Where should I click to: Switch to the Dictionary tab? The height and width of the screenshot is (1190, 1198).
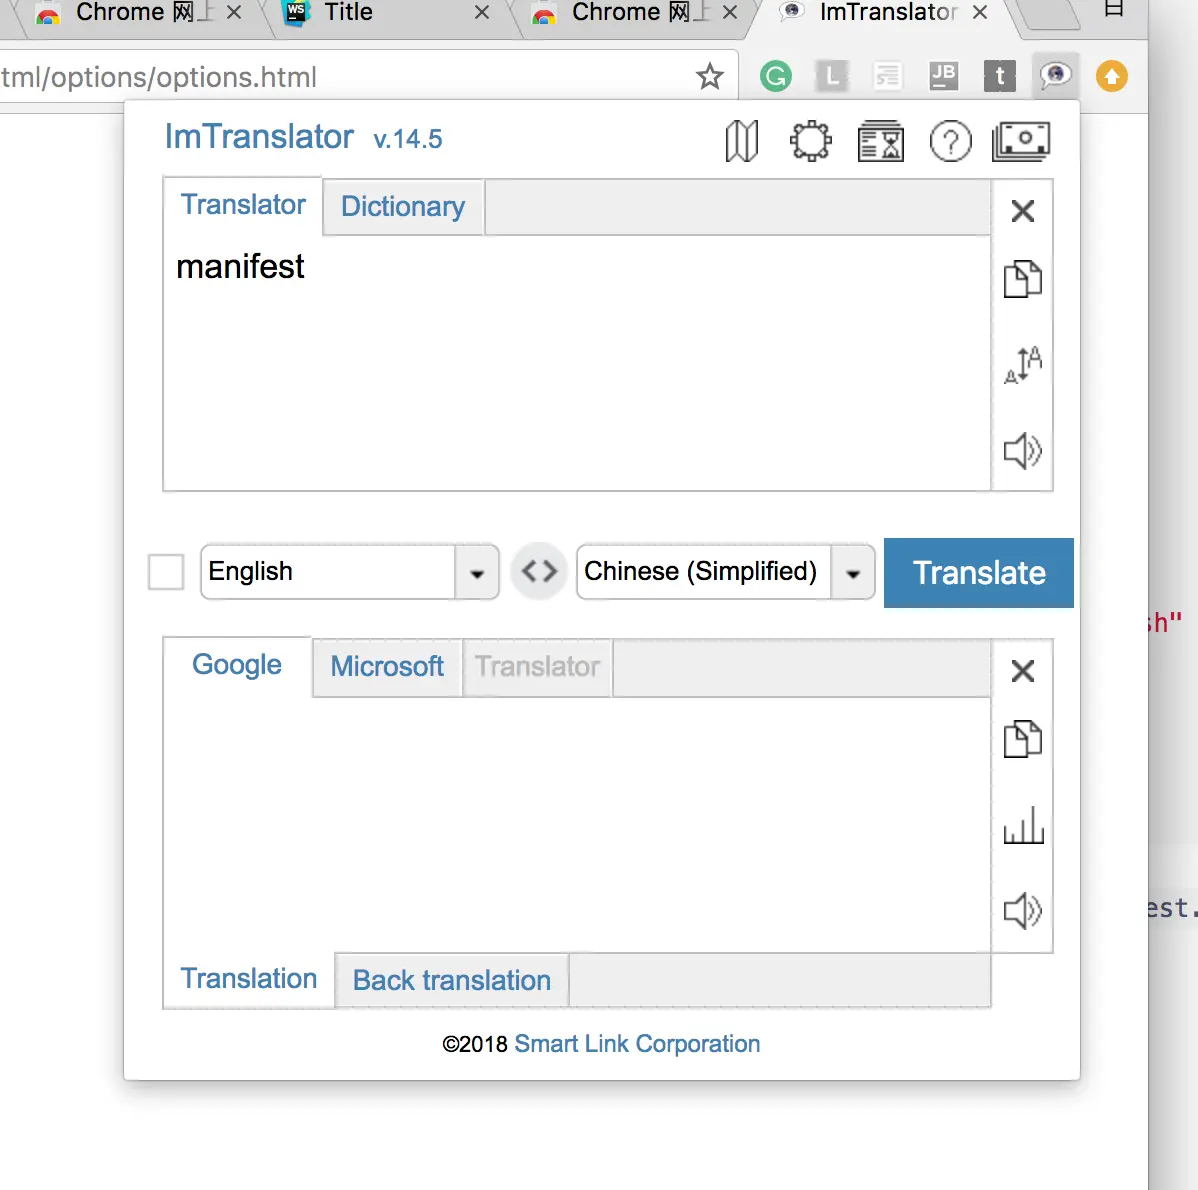(403, 207)
